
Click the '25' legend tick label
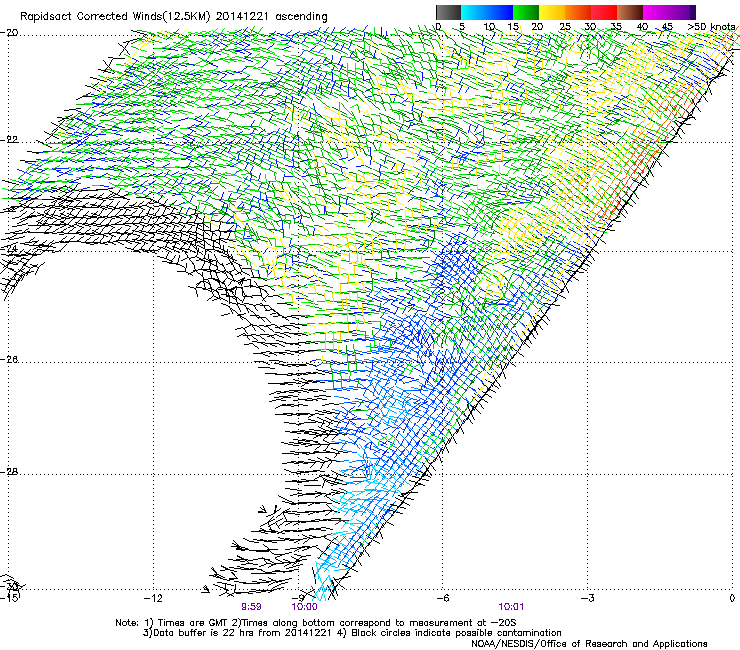point(565,27)
